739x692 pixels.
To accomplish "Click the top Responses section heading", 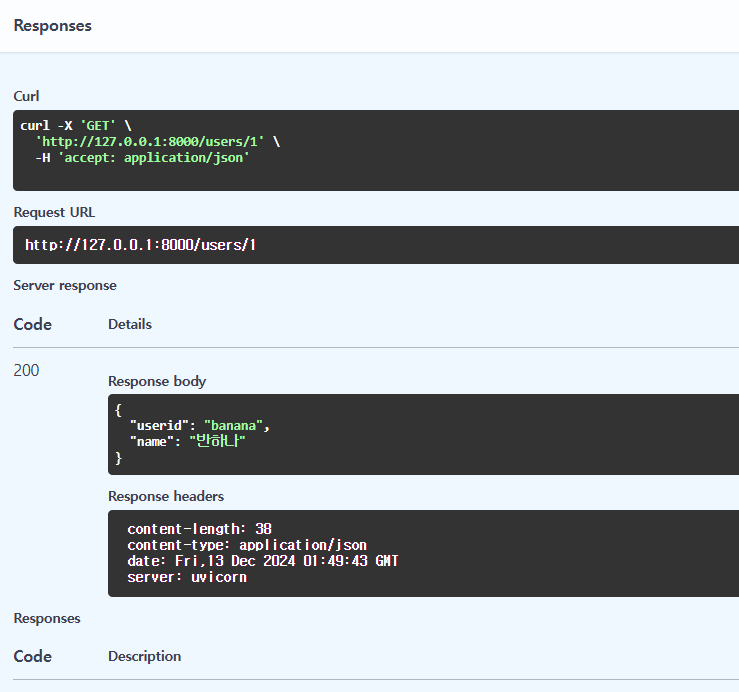I will (52, 25).
